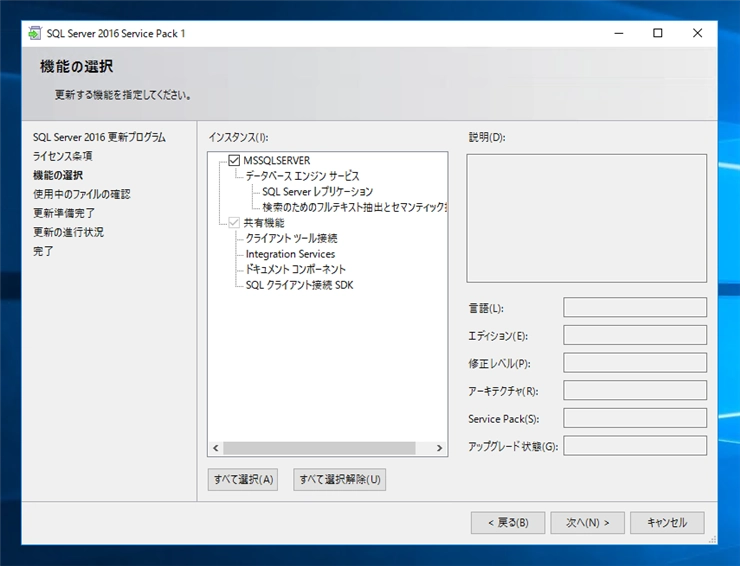Click the 共有機能 label in the tree

(x=264, y=223)
